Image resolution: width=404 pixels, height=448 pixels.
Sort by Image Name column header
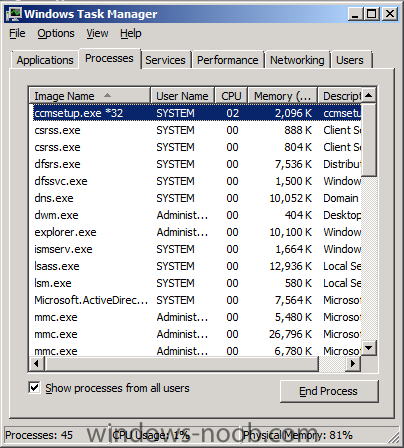(x=90, y=96)
